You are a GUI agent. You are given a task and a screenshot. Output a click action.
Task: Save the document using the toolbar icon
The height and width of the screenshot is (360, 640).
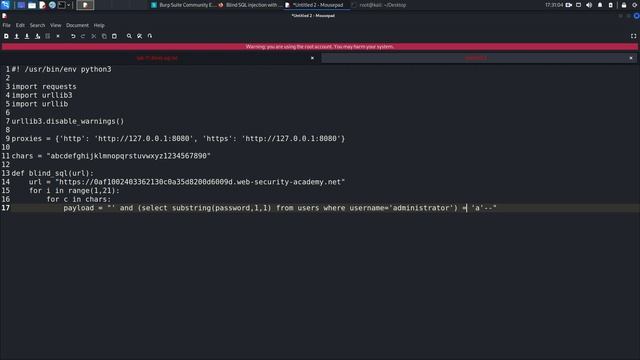click(27, 36)
